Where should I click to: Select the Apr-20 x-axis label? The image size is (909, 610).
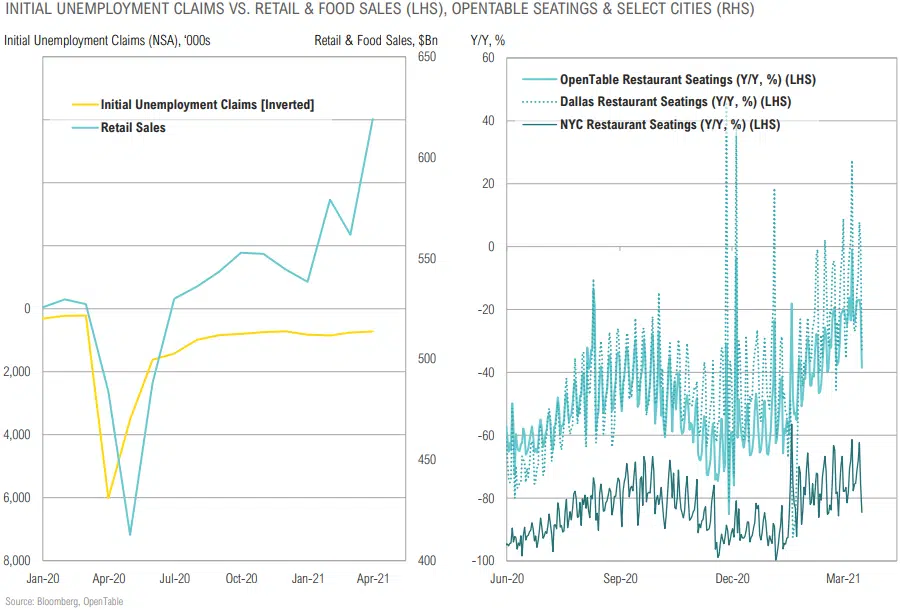point(108,579)
